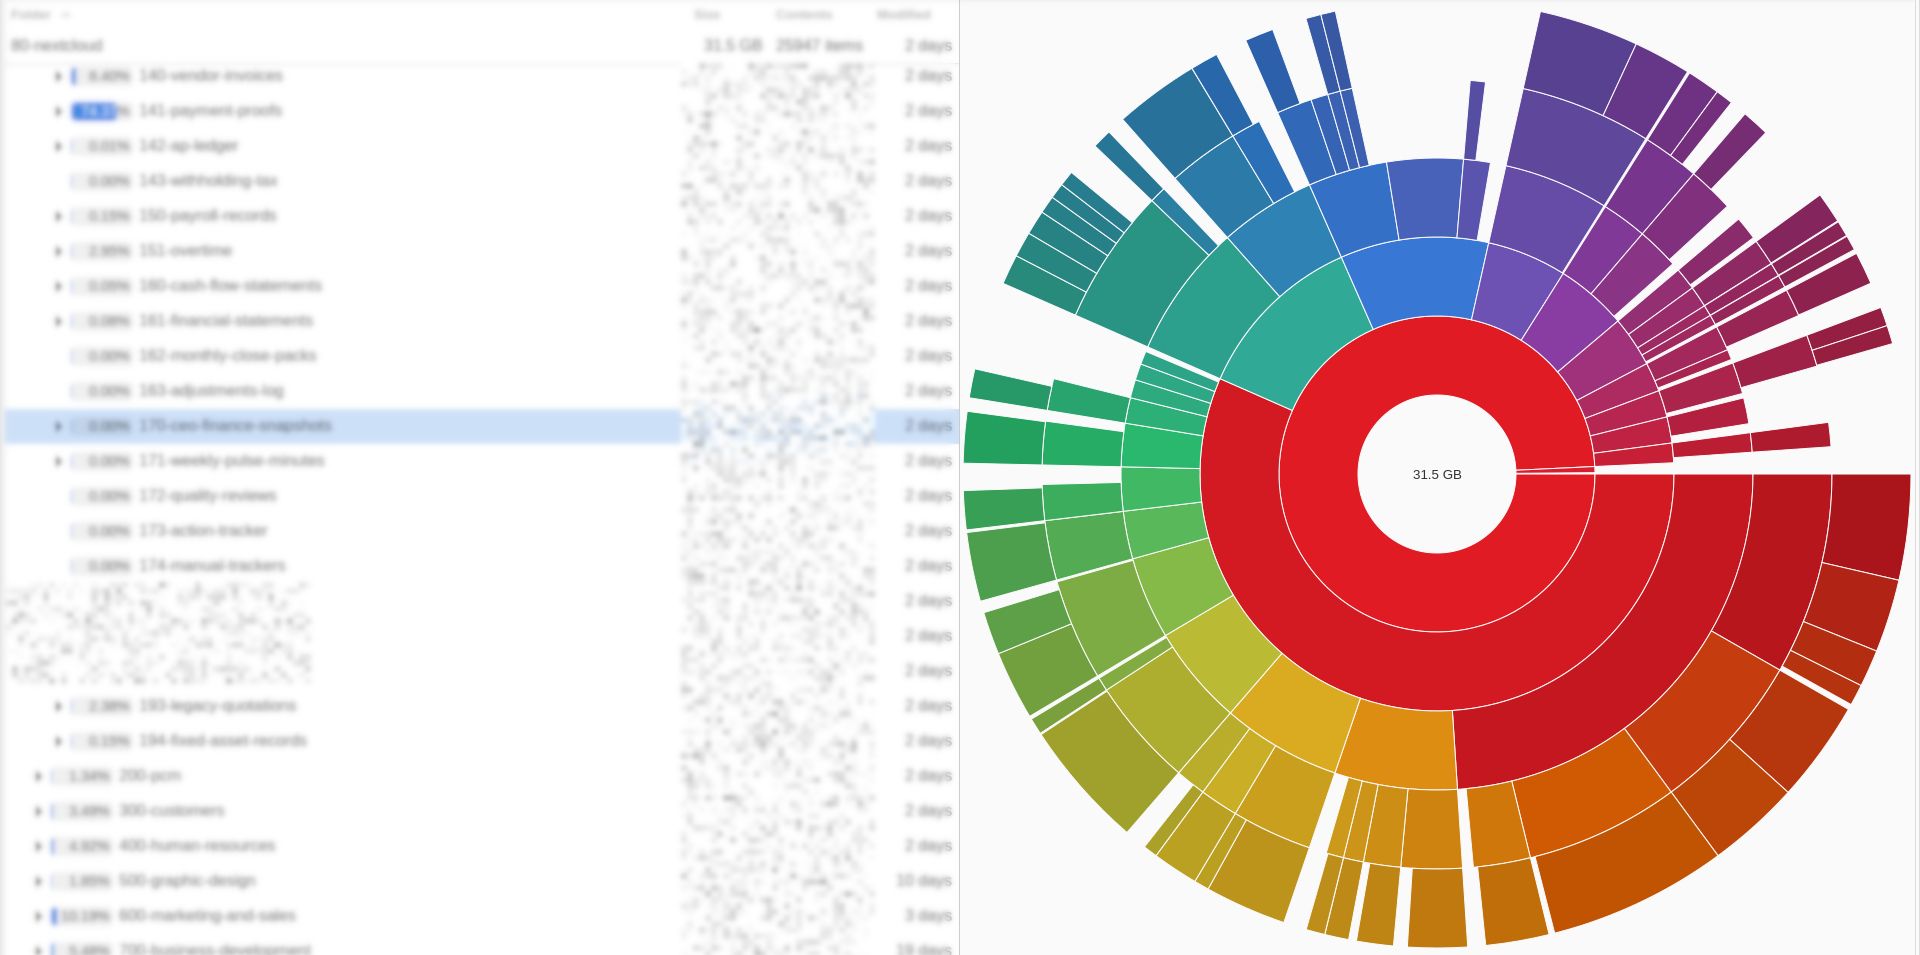1920x955 pixels.
Task: Sort by Modified column header
Action: [903, 15]
